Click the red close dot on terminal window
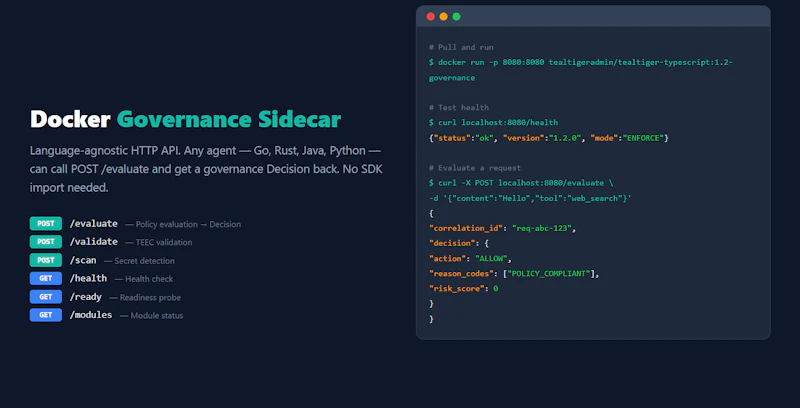Image resolution: width=800 pixels, height=408 pixels. point(431,17)
